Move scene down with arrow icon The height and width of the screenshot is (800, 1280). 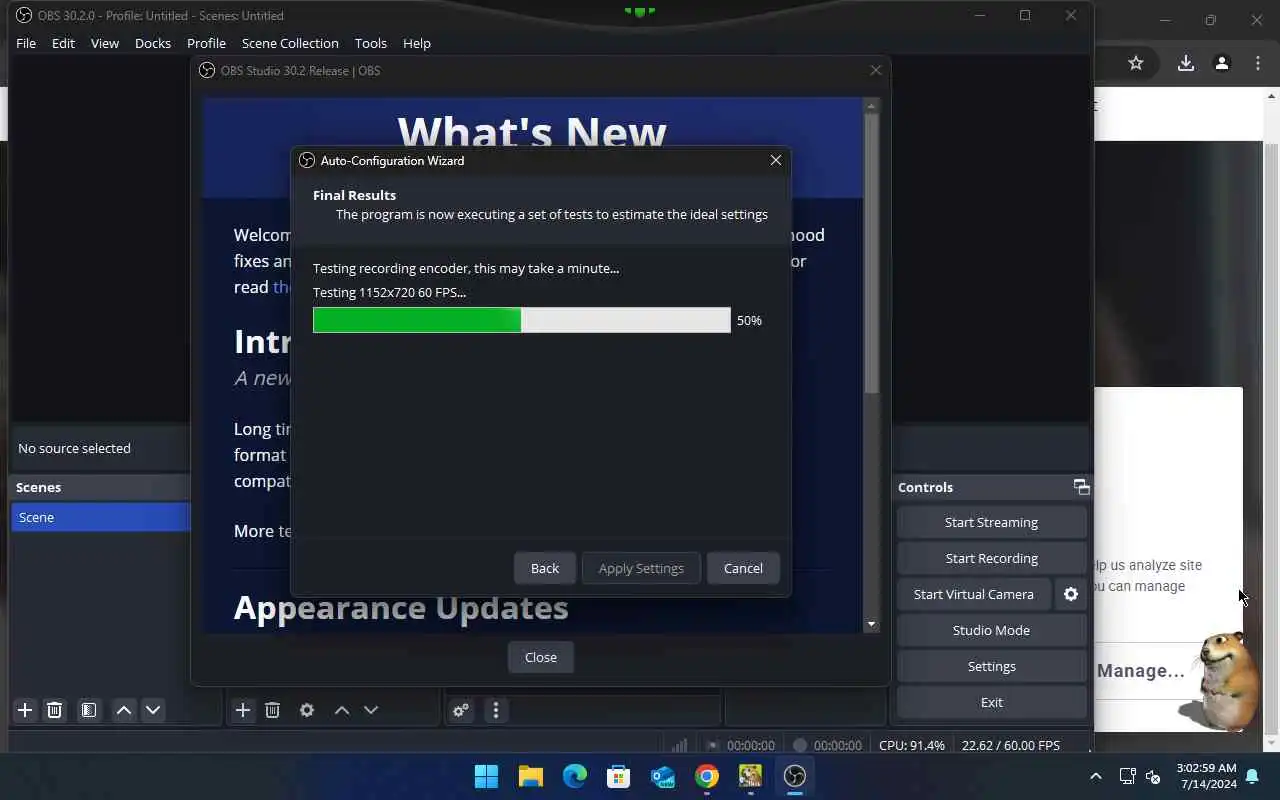point(153,710)
